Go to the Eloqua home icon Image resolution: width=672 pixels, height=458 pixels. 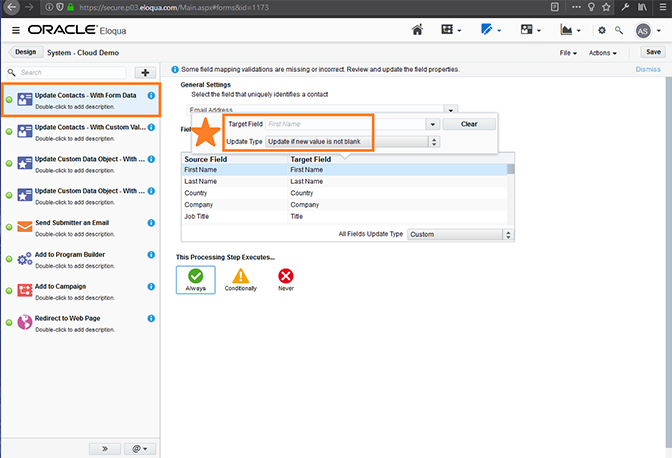point(417,30)
